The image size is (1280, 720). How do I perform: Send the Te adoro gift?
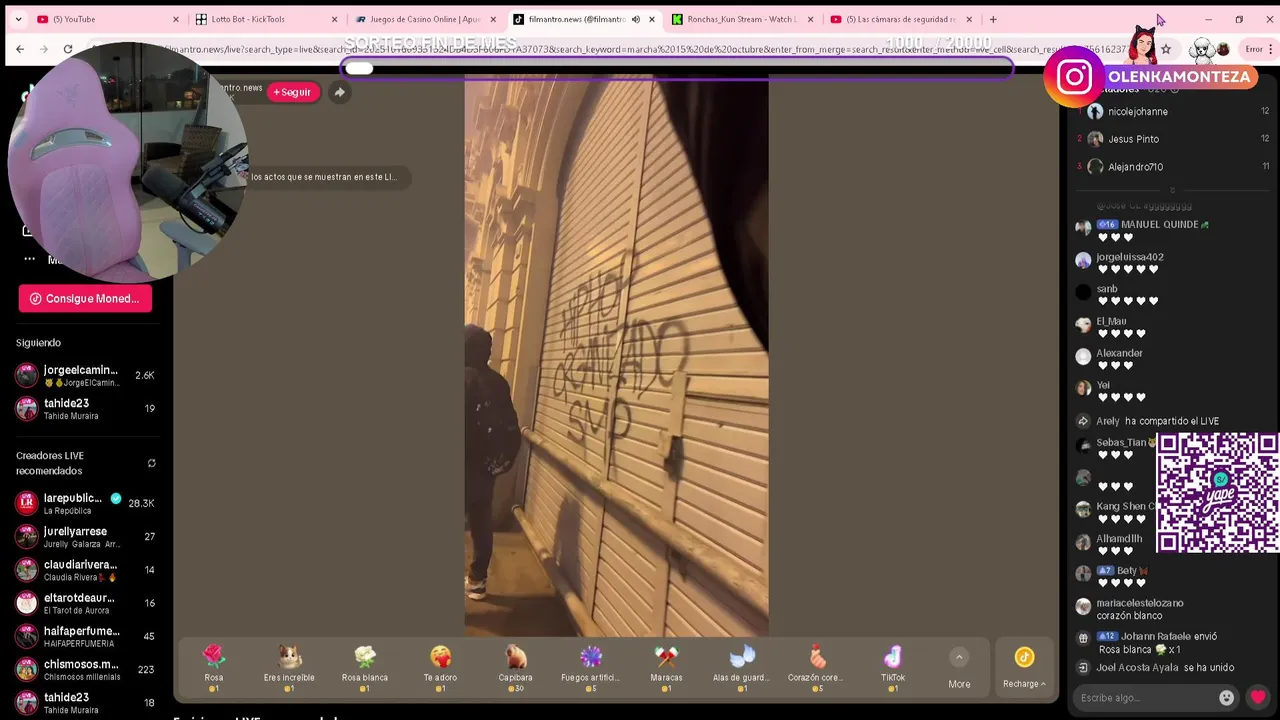[440, 668]
